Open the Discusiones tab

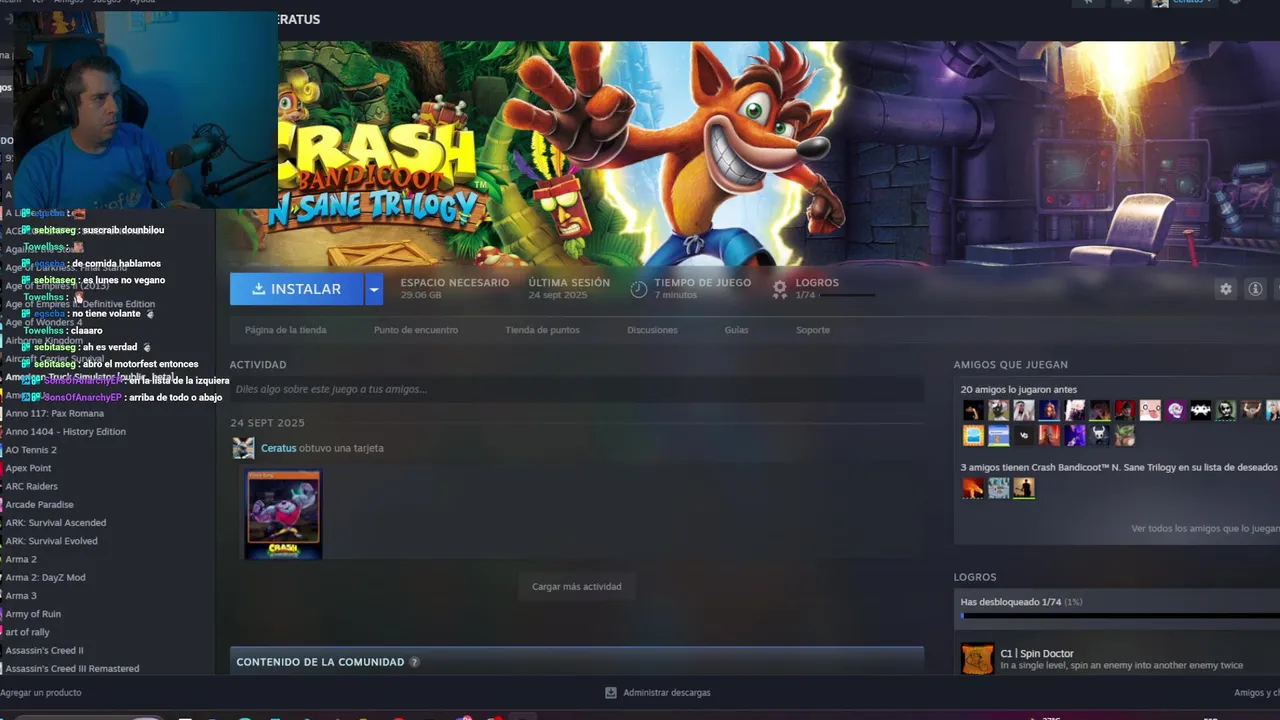652,330
